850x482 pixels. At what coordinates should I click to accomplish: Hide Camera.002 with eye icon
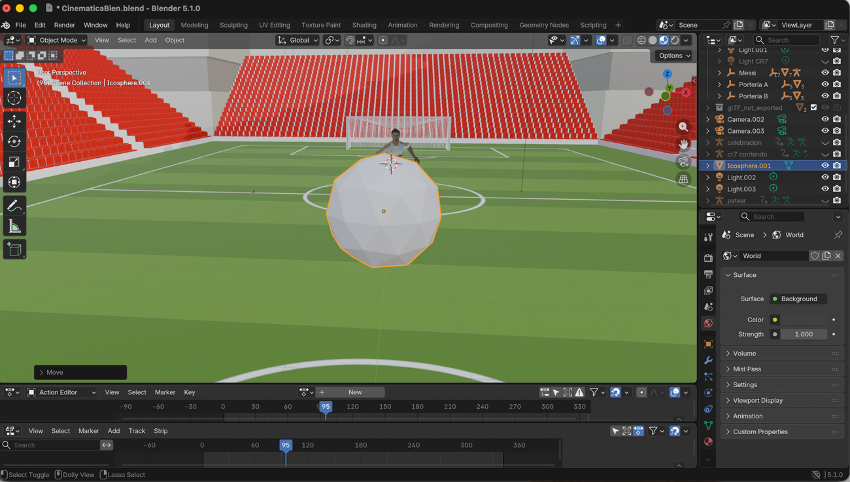click(825, 119)
